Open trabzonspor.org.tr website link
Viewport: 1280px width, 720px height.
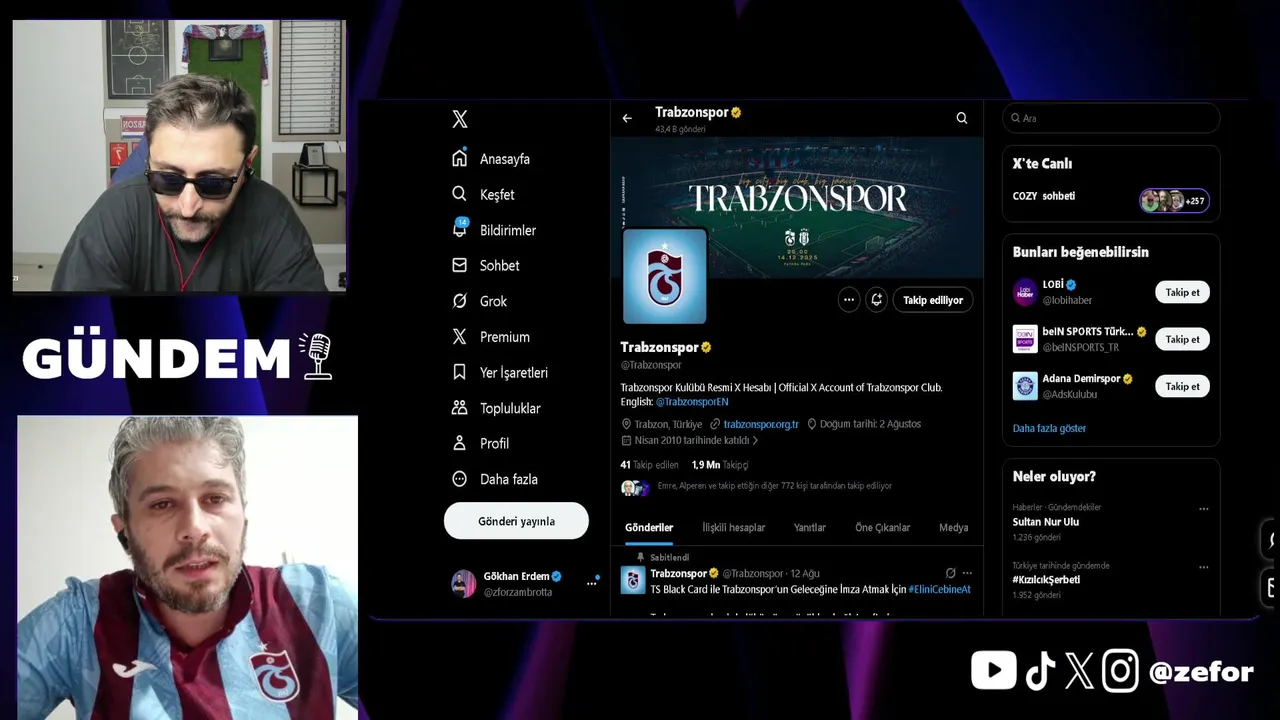click(761, 424)
